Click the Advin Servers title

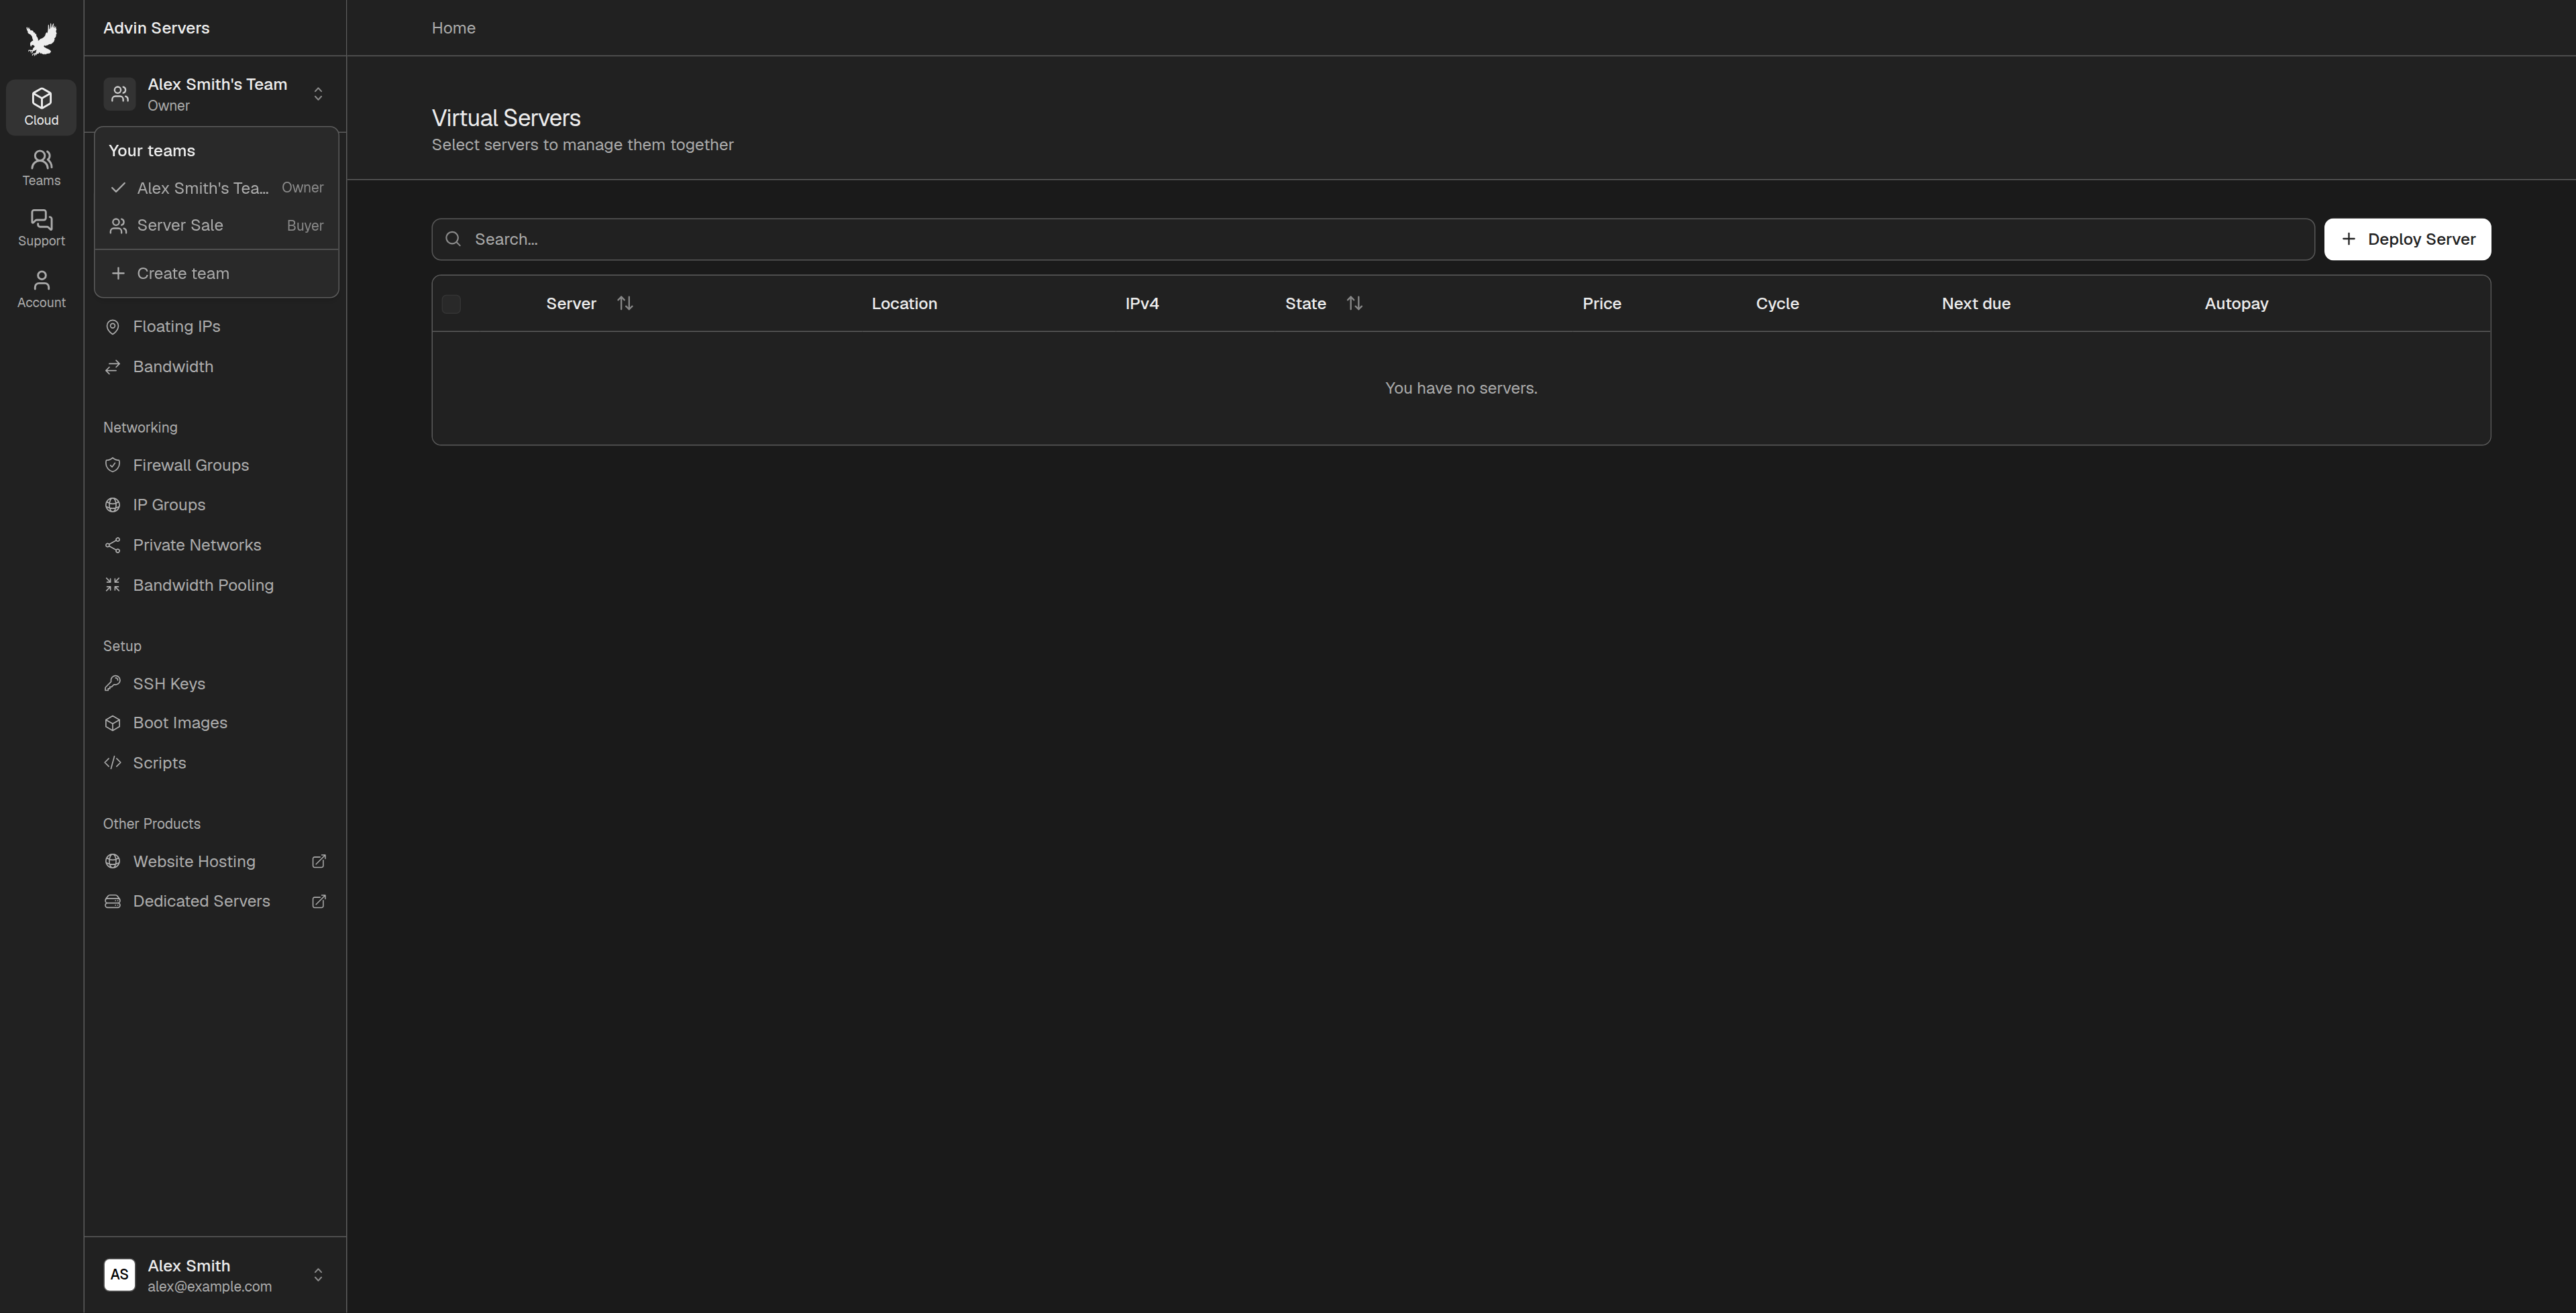coord(156,28)
